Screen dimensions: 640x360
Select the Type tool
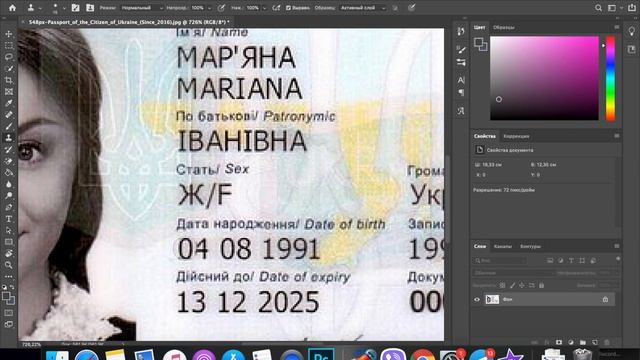(9, 219)
